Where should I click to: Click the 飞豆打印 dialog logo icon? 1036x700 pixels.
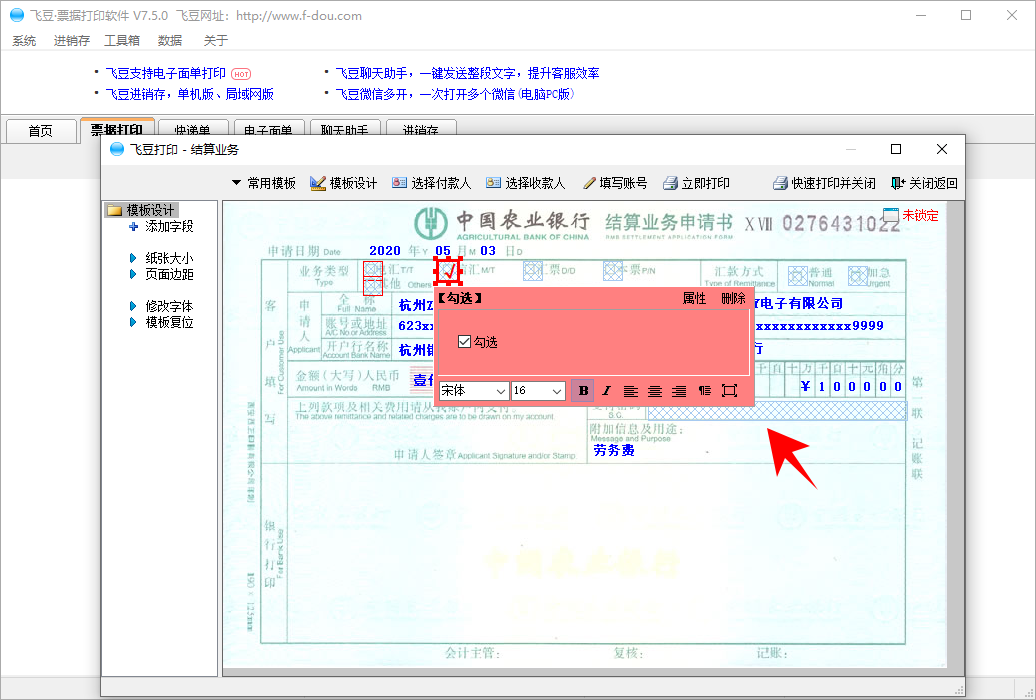click(117, 149)
